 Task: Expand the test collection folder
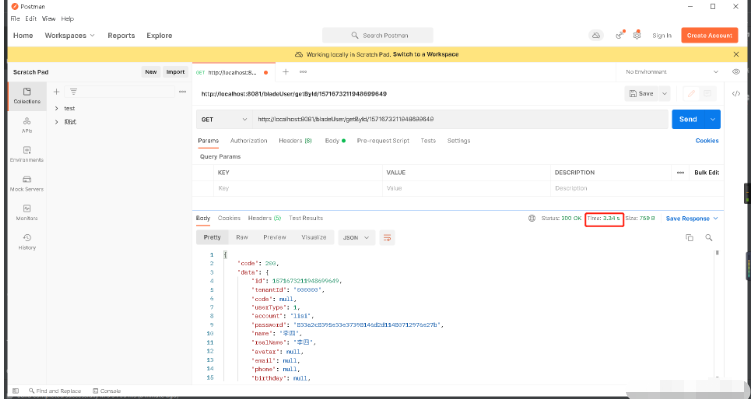[57, 108]
